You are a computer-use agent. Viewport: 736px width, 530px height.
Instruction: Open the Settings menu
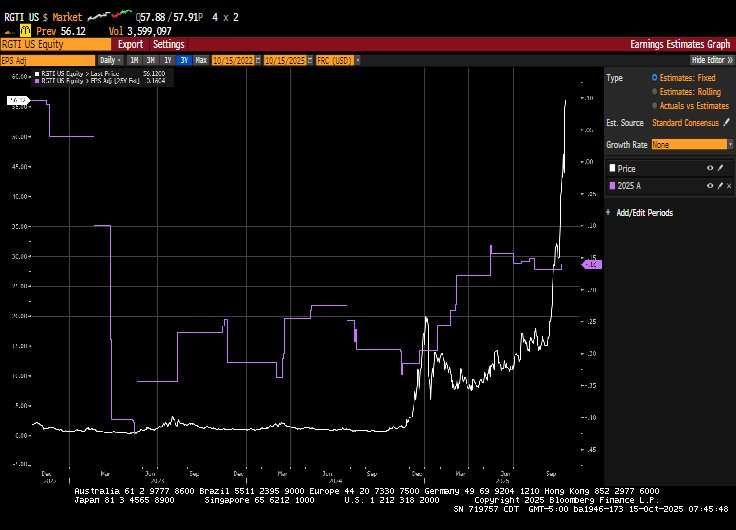pyautogui.click(x=169, y=44)
